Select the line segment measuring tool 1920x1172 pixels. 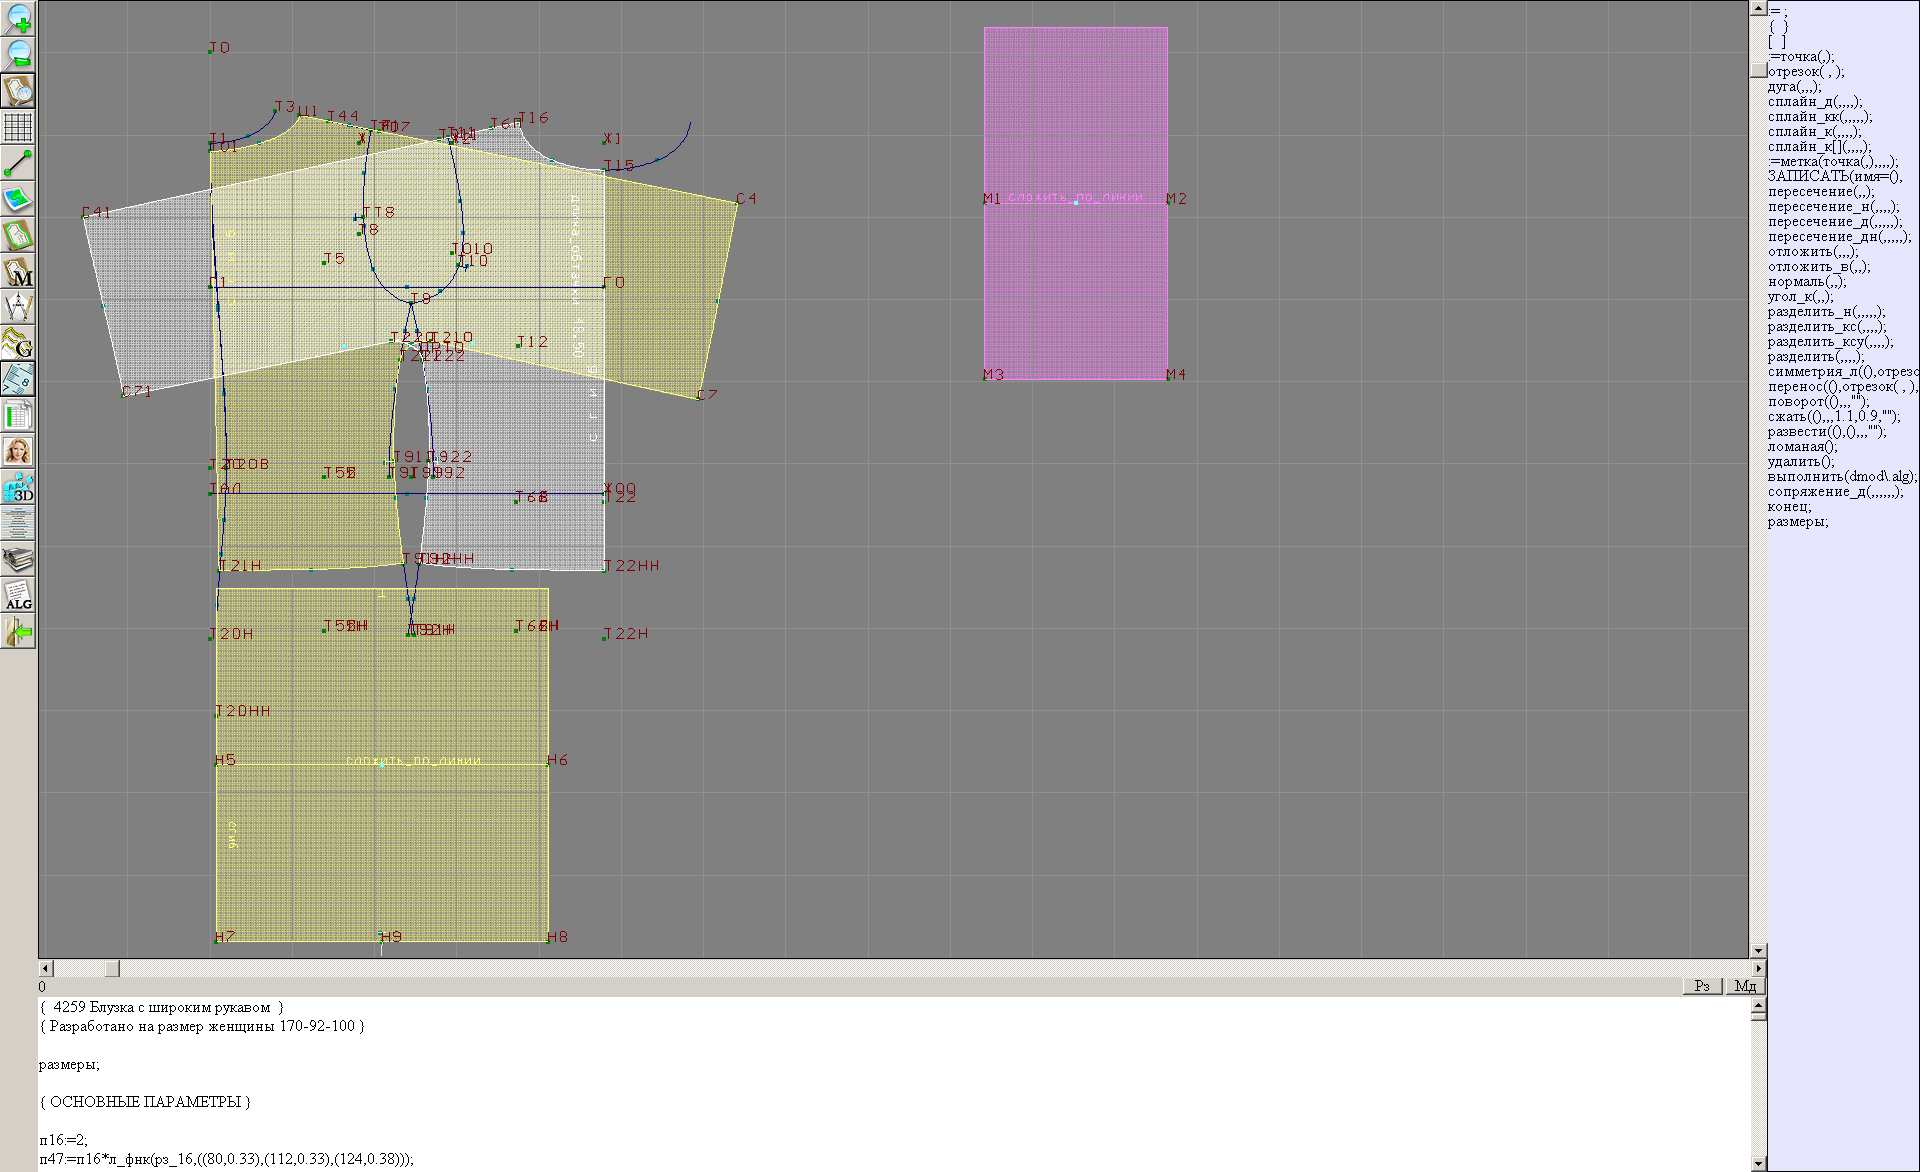(18, 163)
